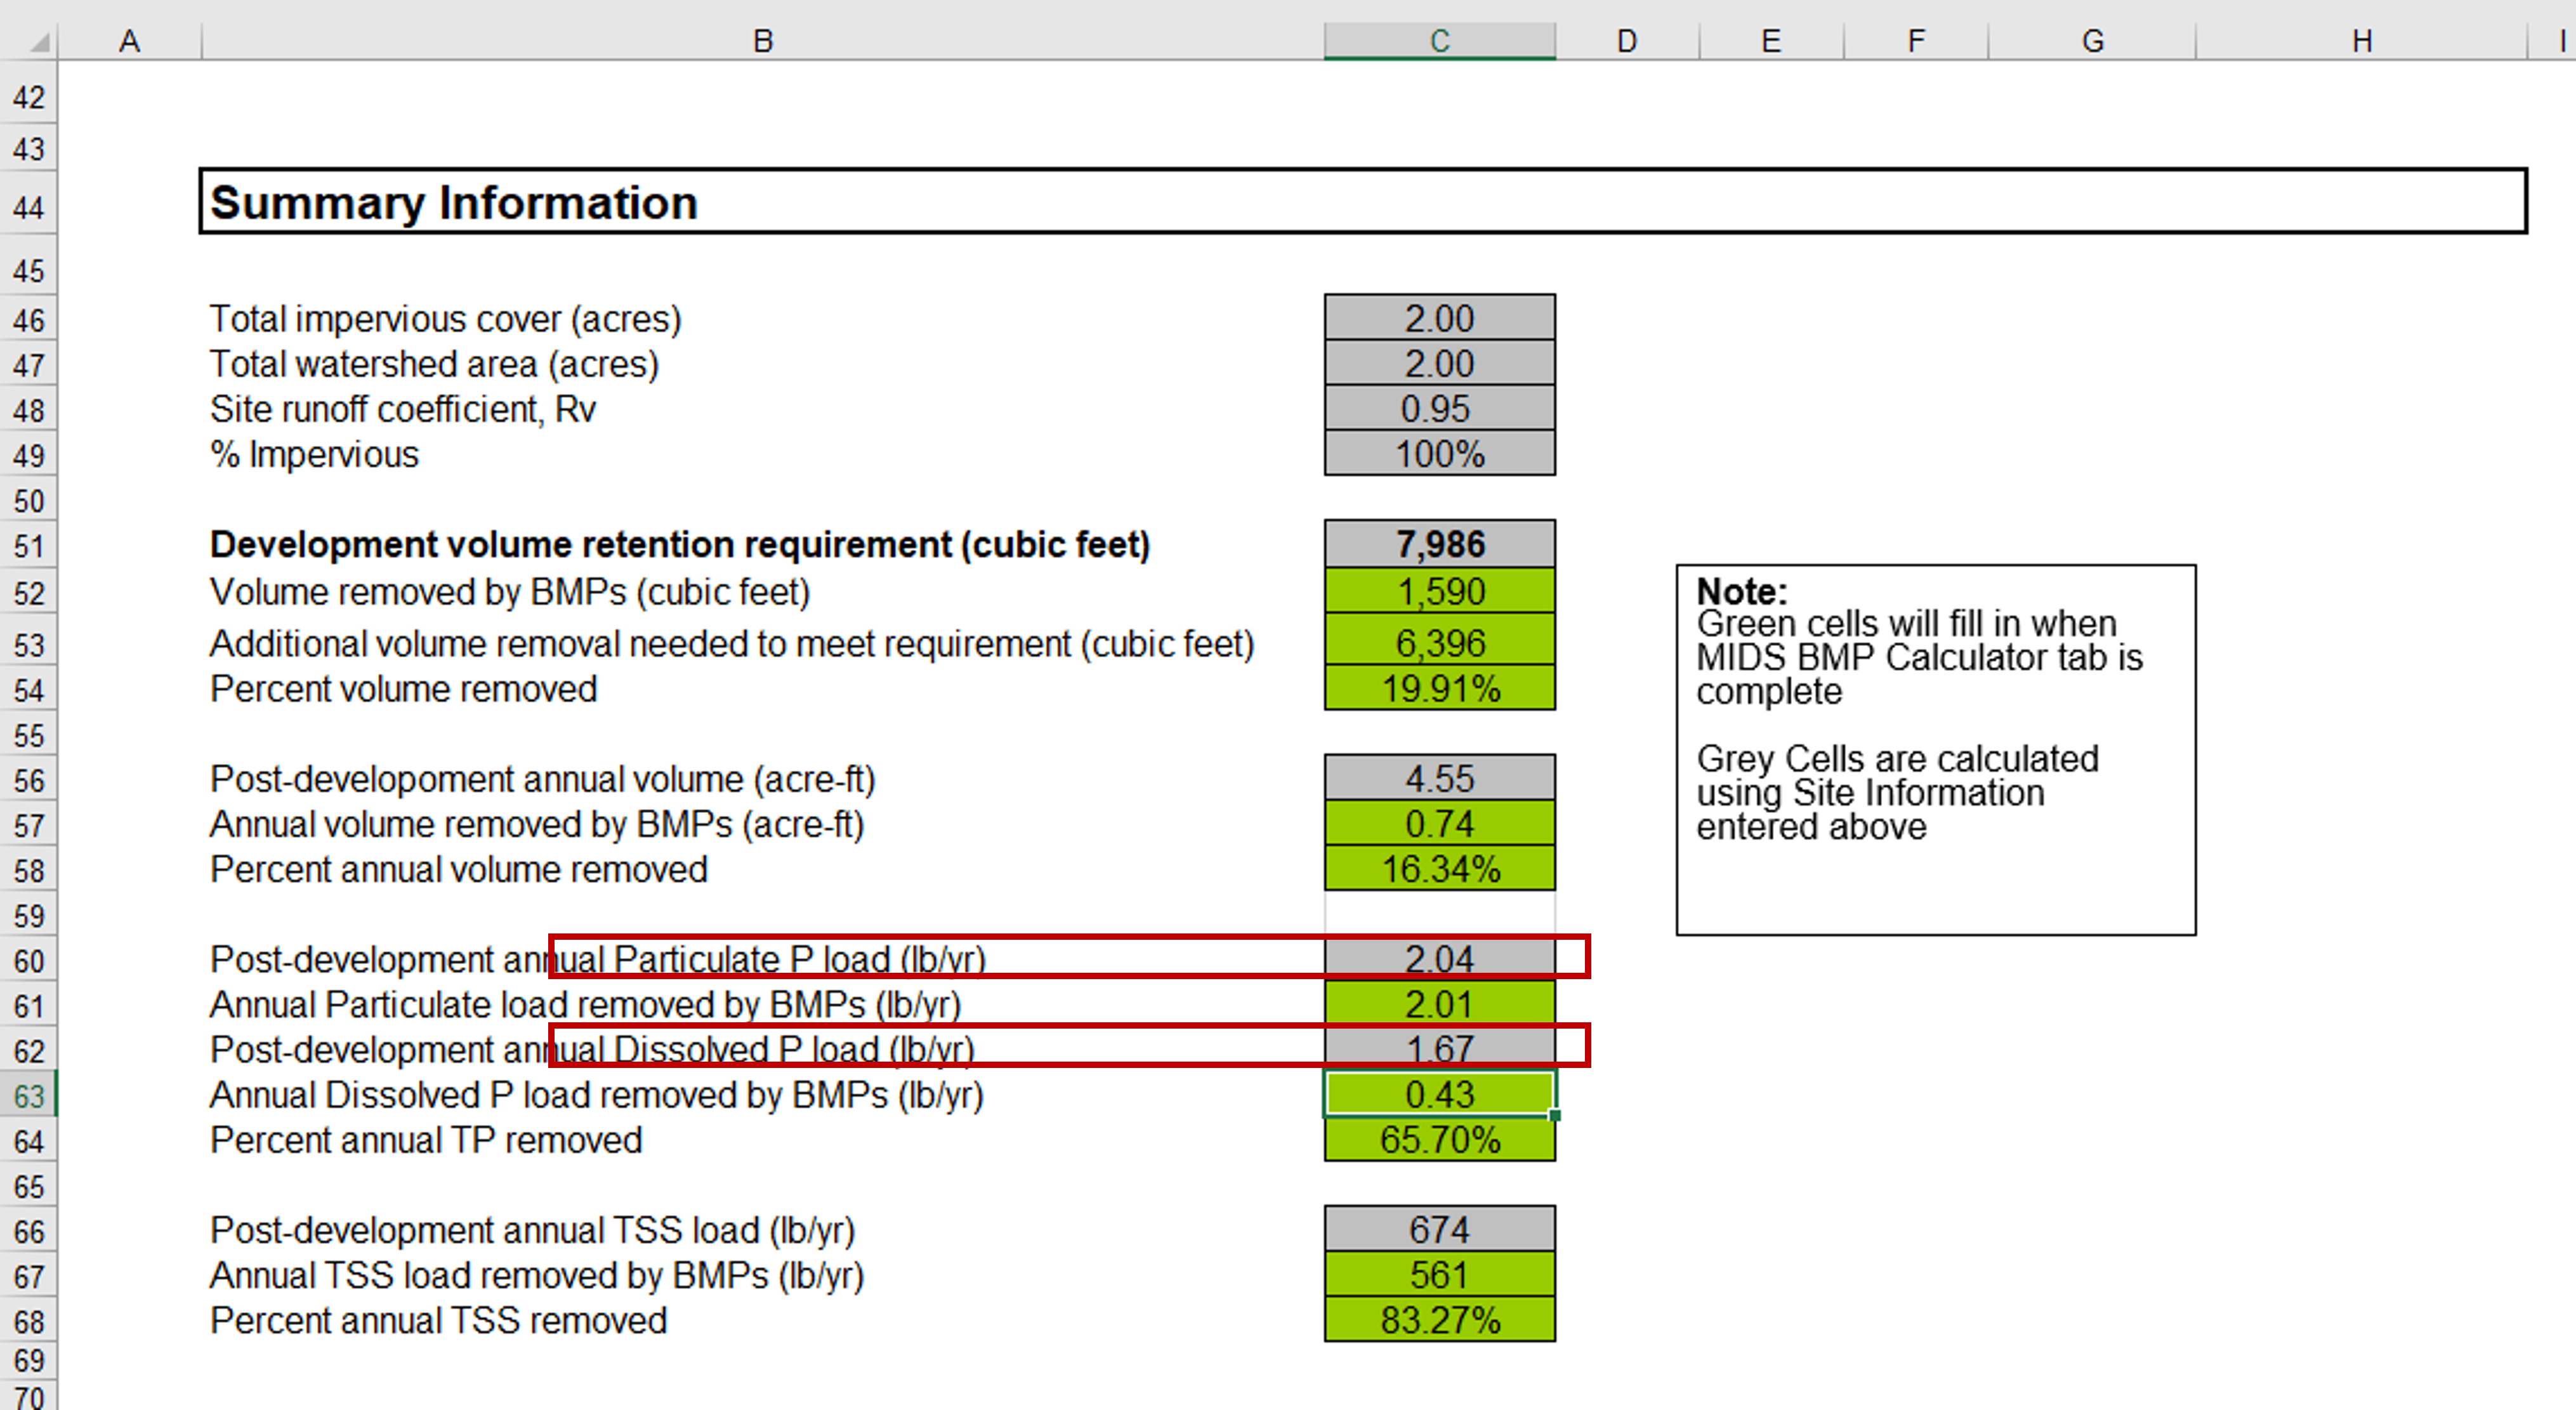Select the 1,590 volume removed cell
2576x1410 pixels.
[1439, 591]
